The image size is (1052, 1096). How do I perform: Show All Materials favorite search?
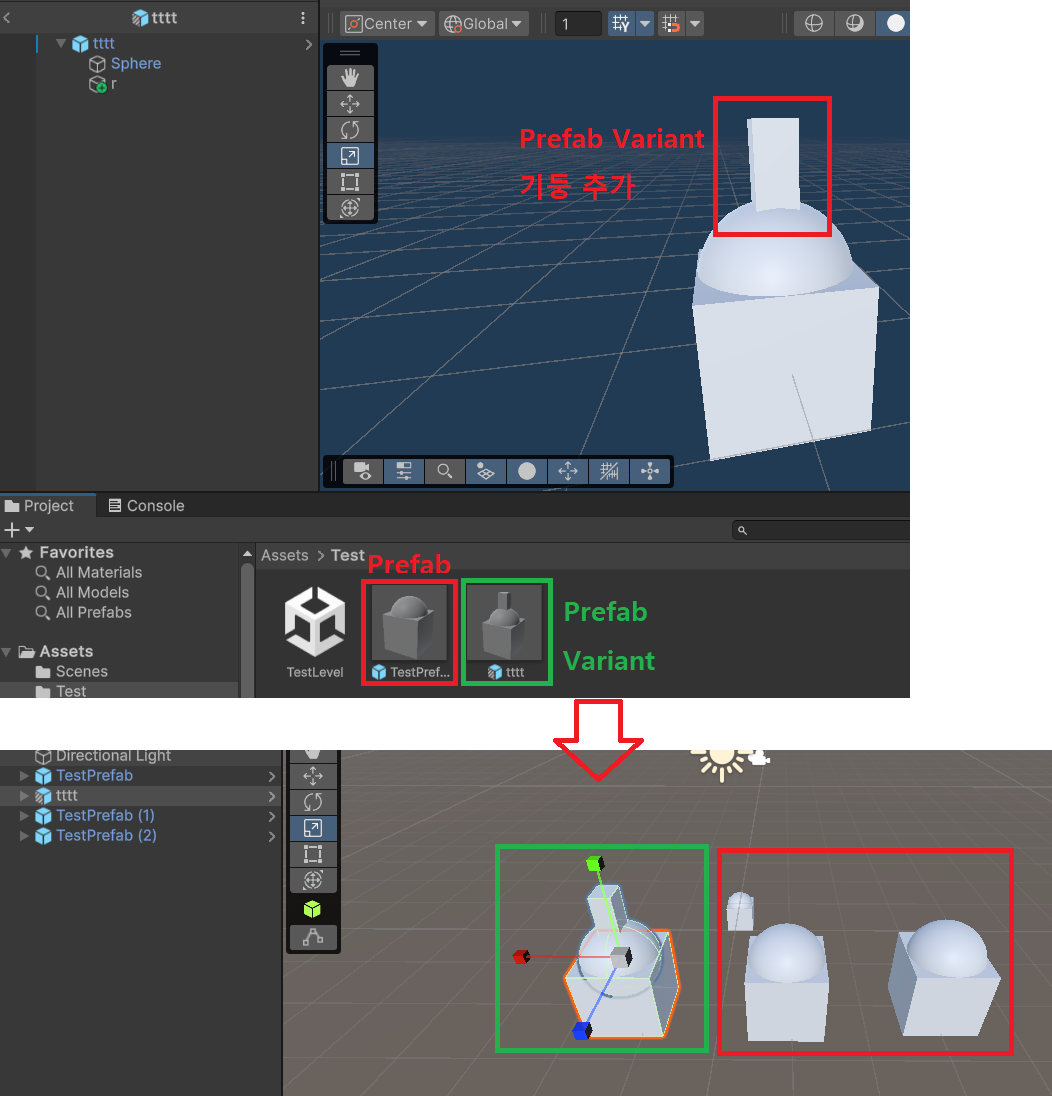99,572
